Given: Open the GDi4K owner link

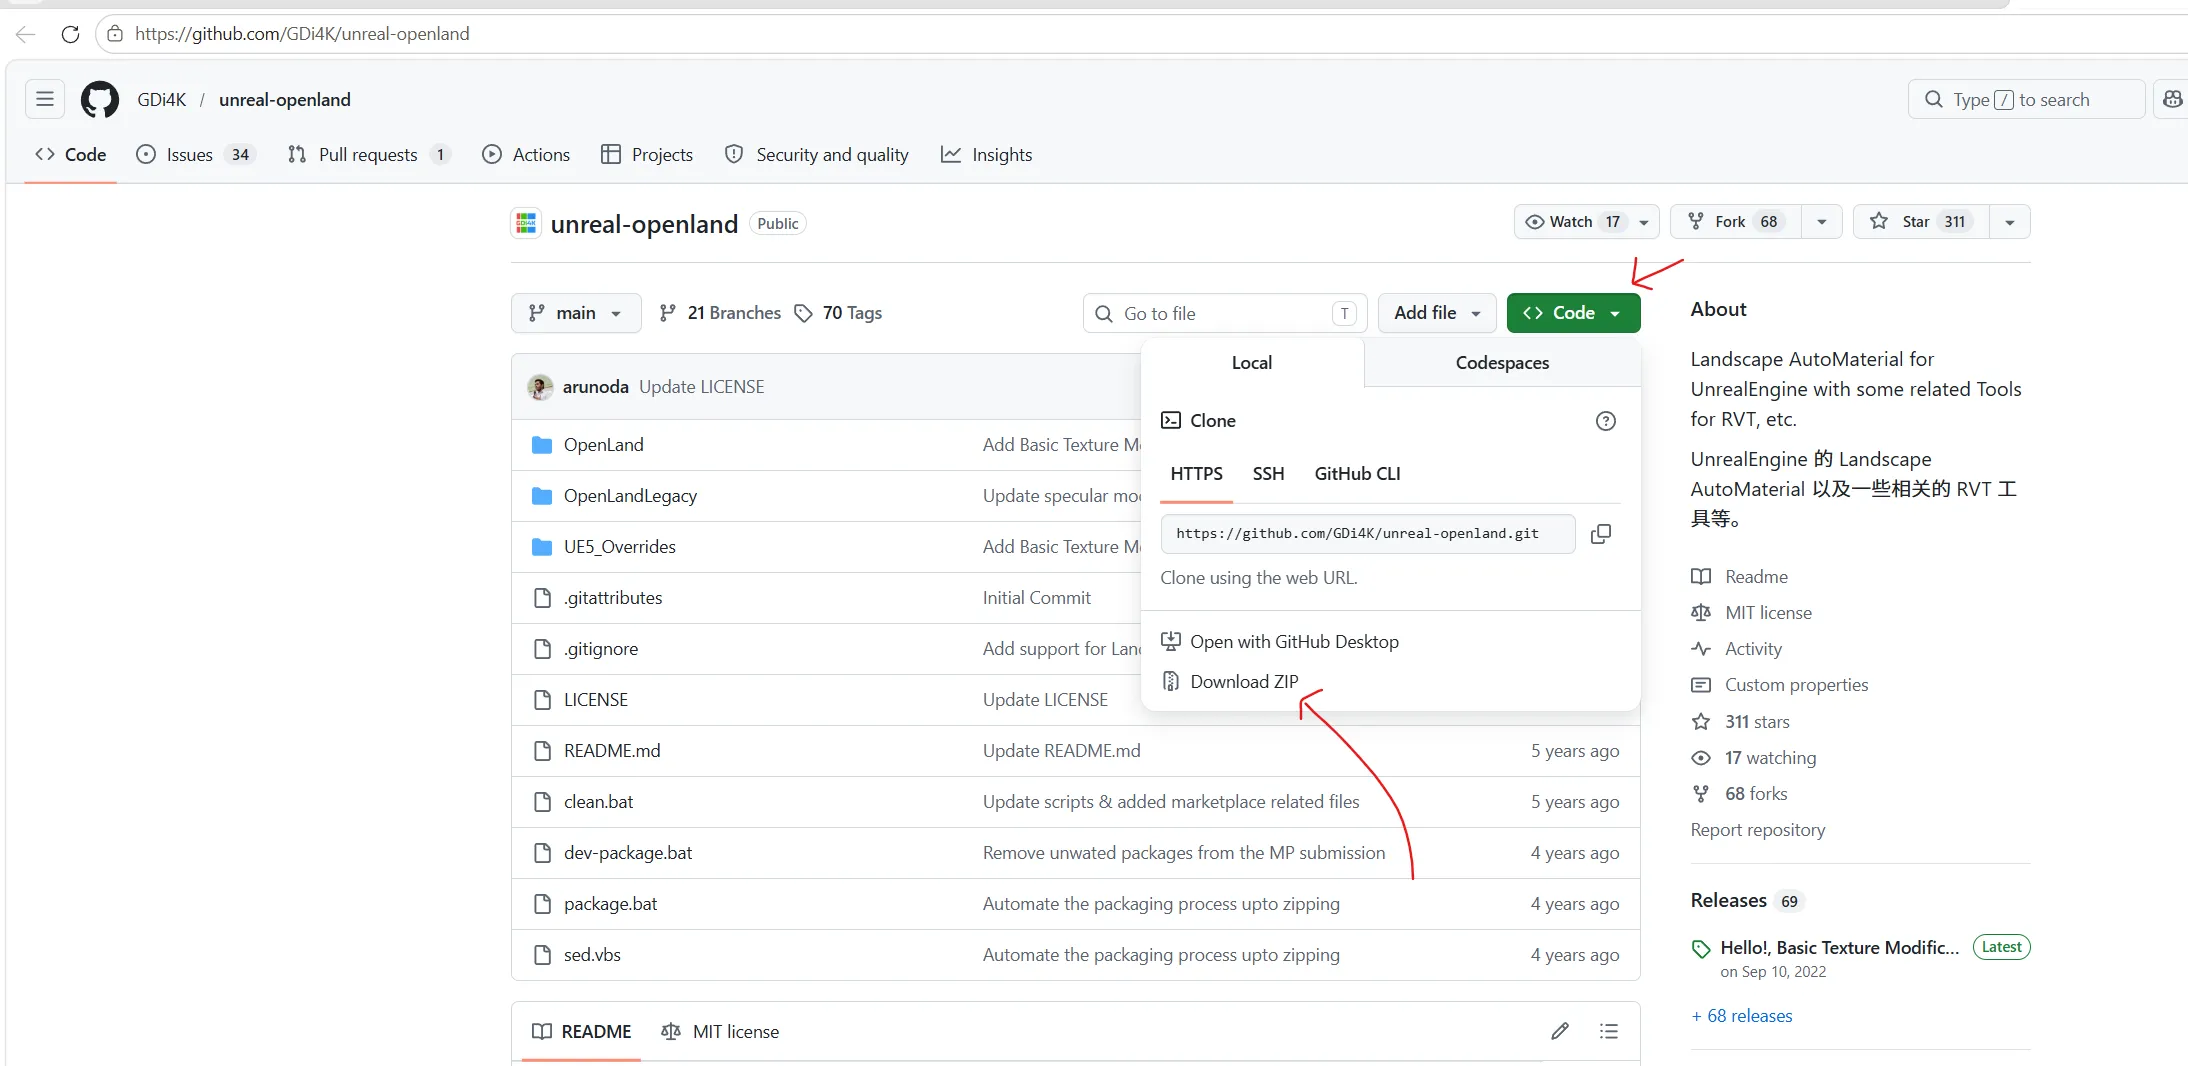Looking at the screenshot, I should 162,99.
